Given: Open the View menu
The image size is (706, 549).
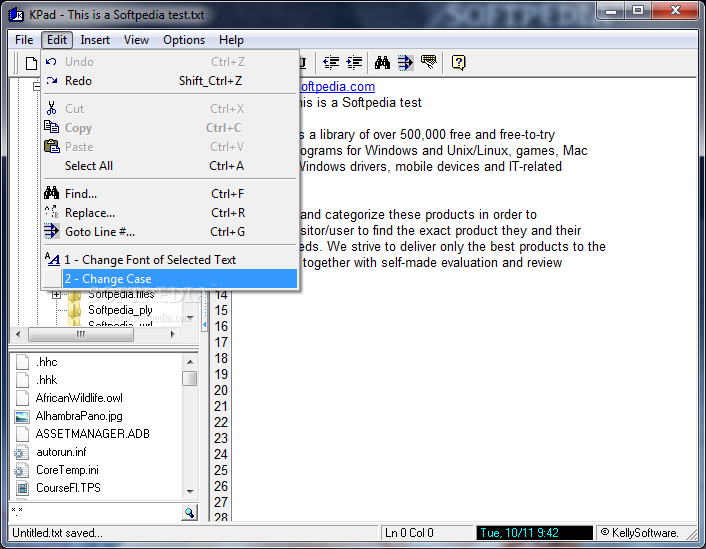Looking at the screenshot, I should click(x=136, y=40).
